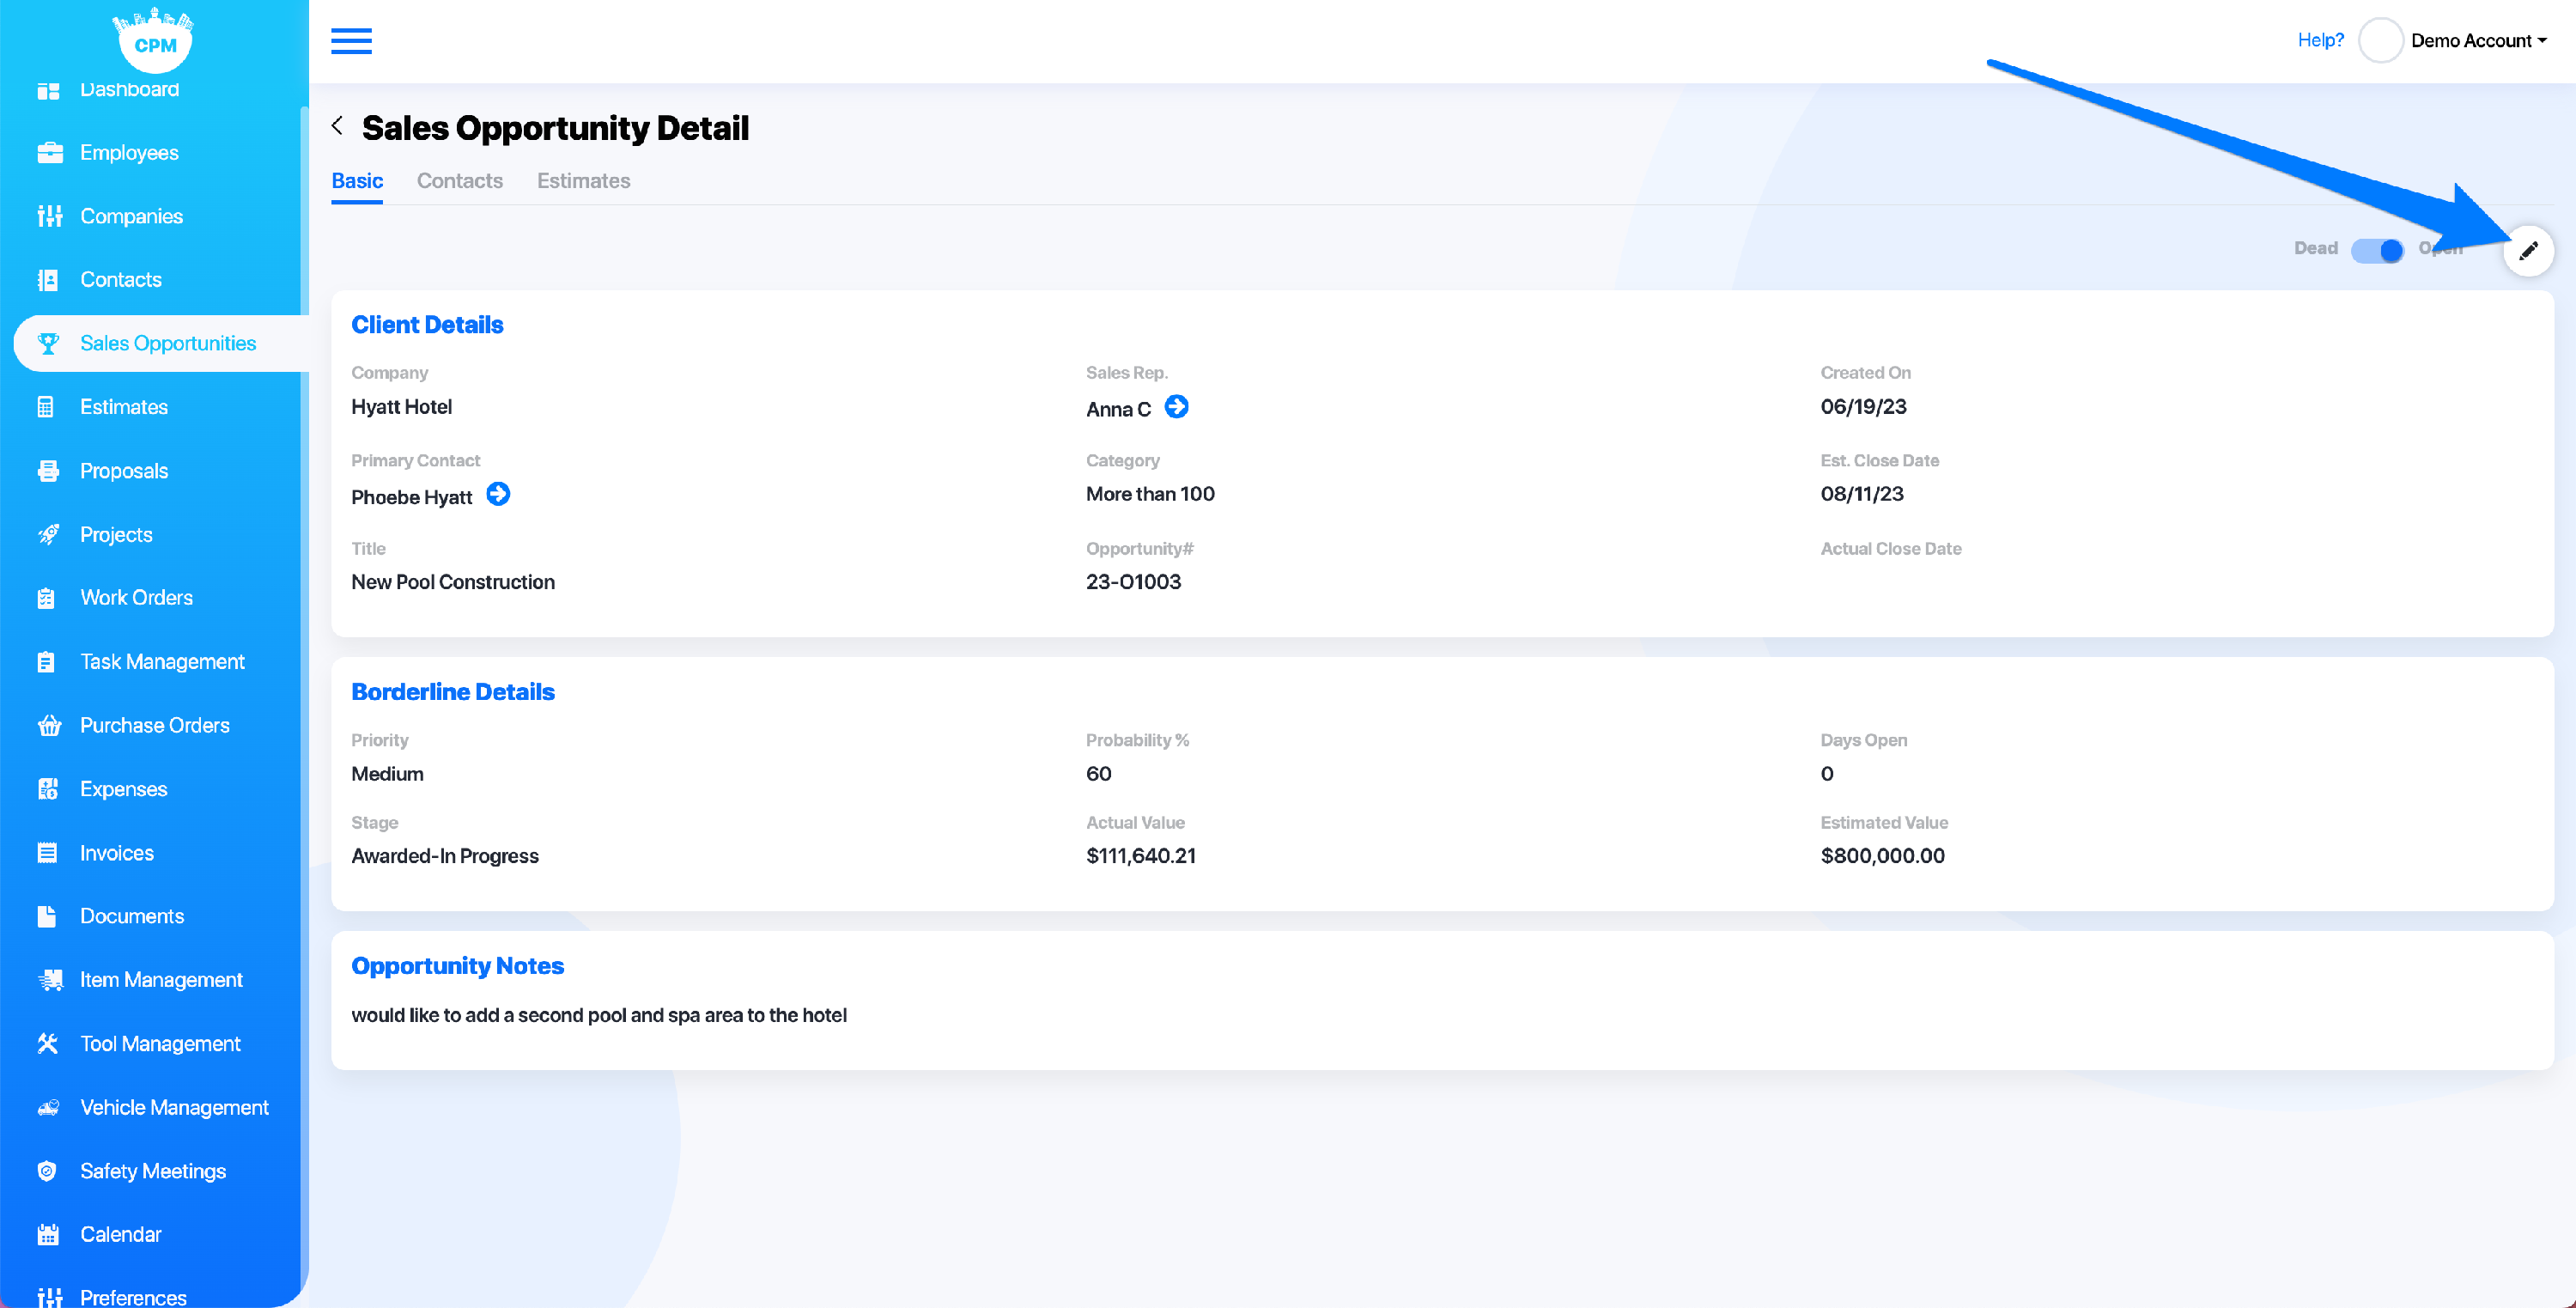Screen dimensions: 2576x1308
Task: Click the Invoices sidebar icon
Action: 47,853
